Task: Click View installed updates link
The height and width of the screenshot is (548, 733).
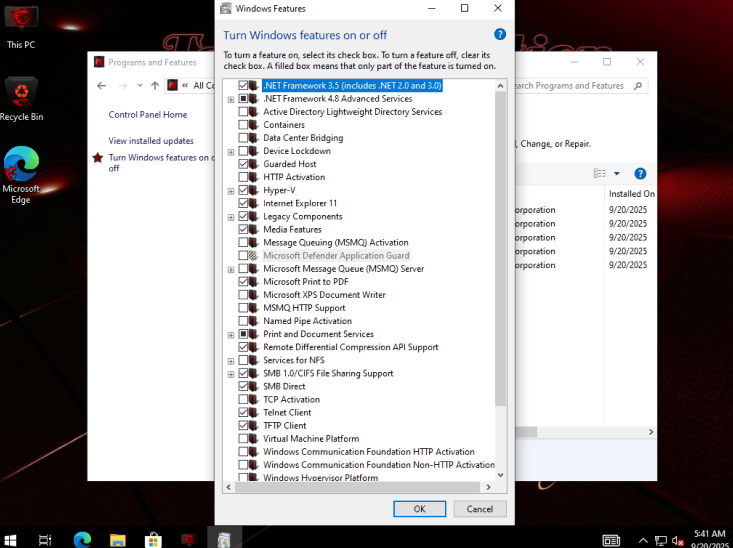Action: click(x=151, y=141)
